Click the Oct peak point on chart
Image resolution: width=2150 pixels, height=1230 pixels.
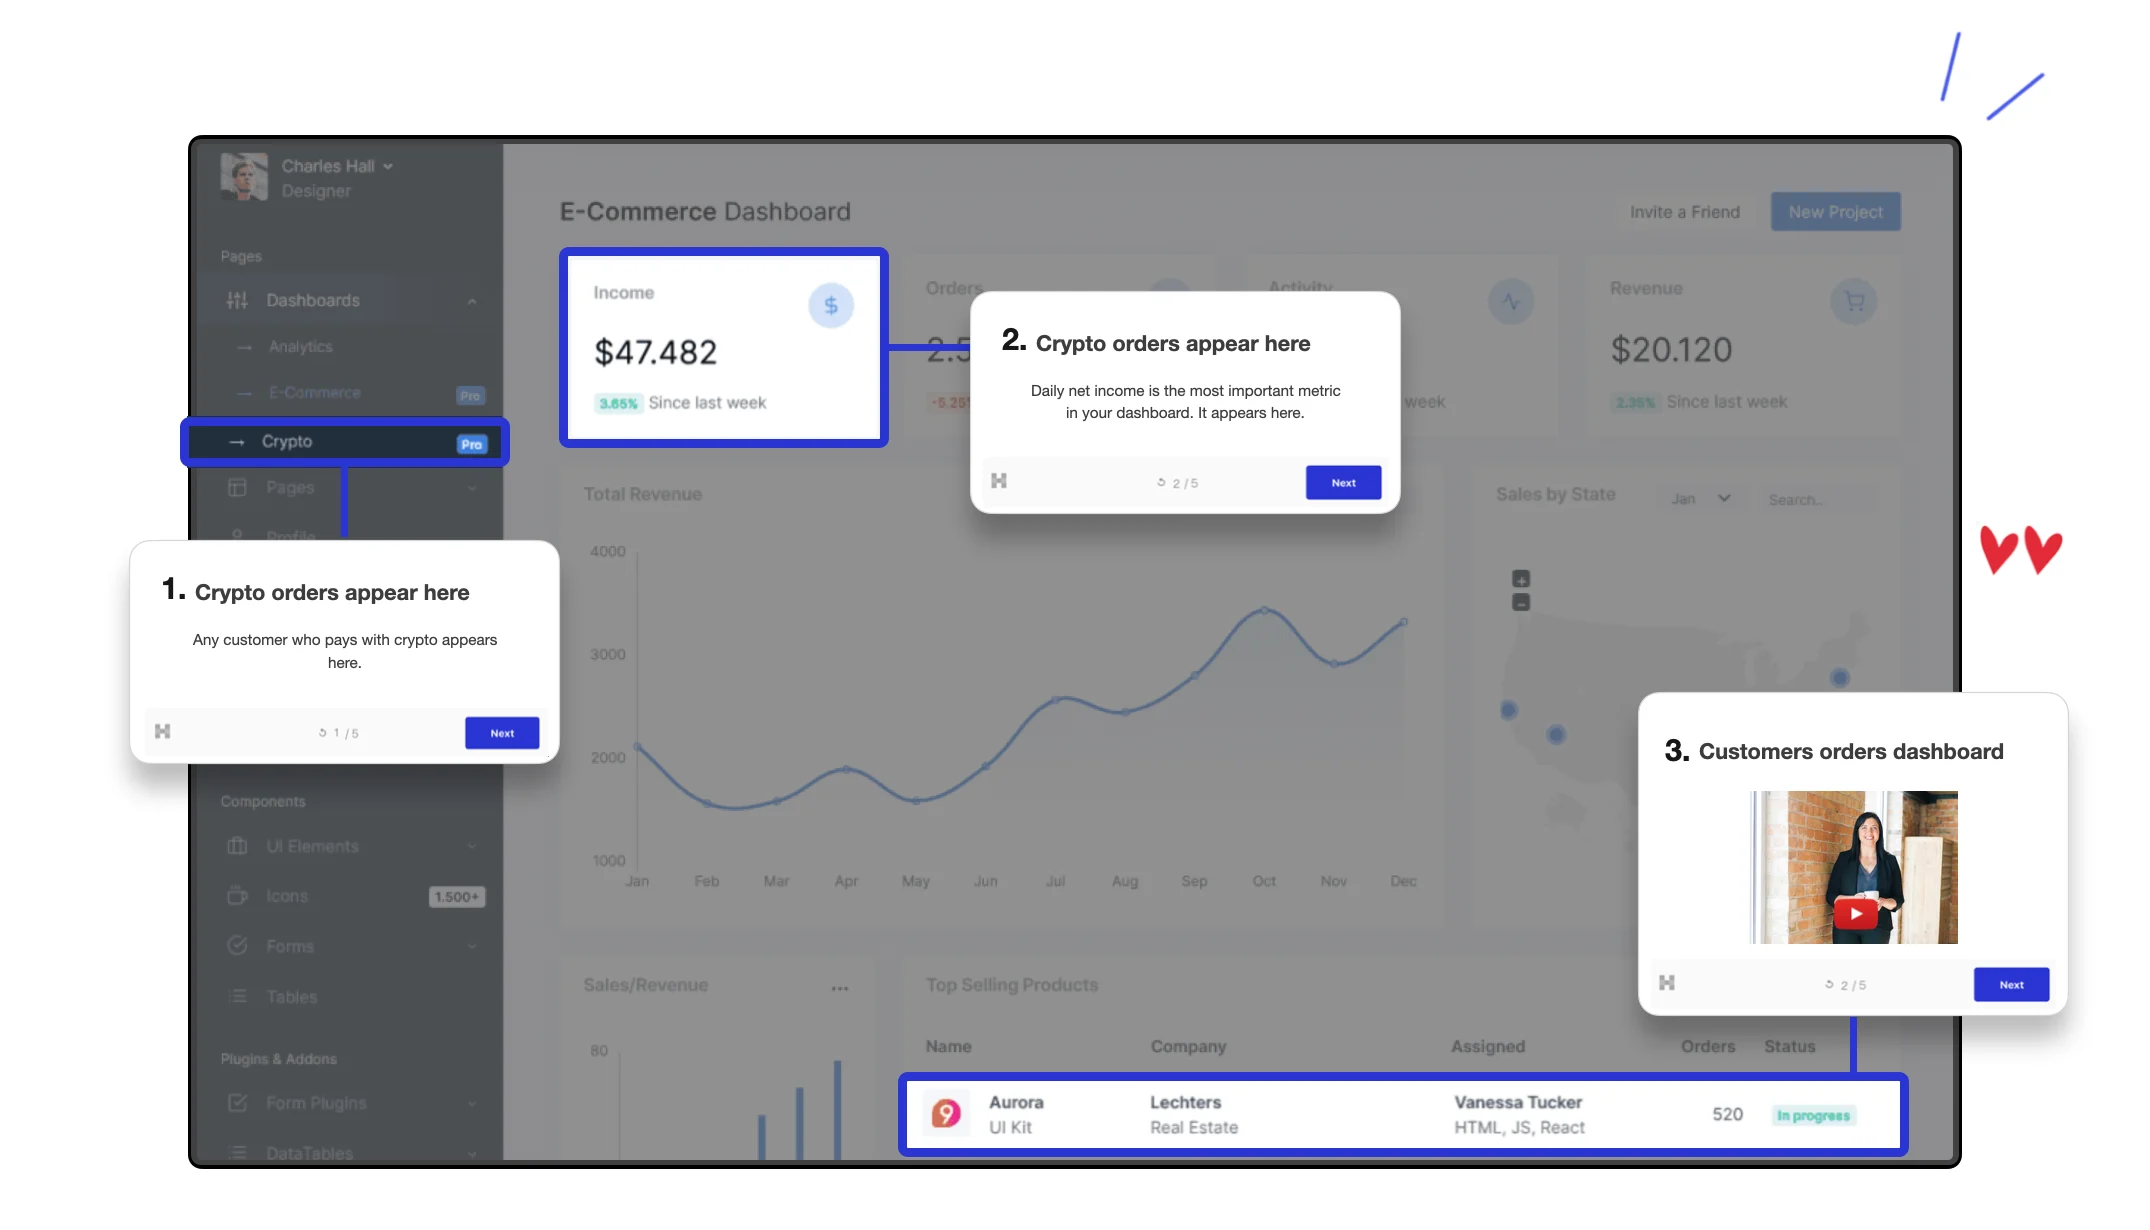click(x=1264, y=609)
